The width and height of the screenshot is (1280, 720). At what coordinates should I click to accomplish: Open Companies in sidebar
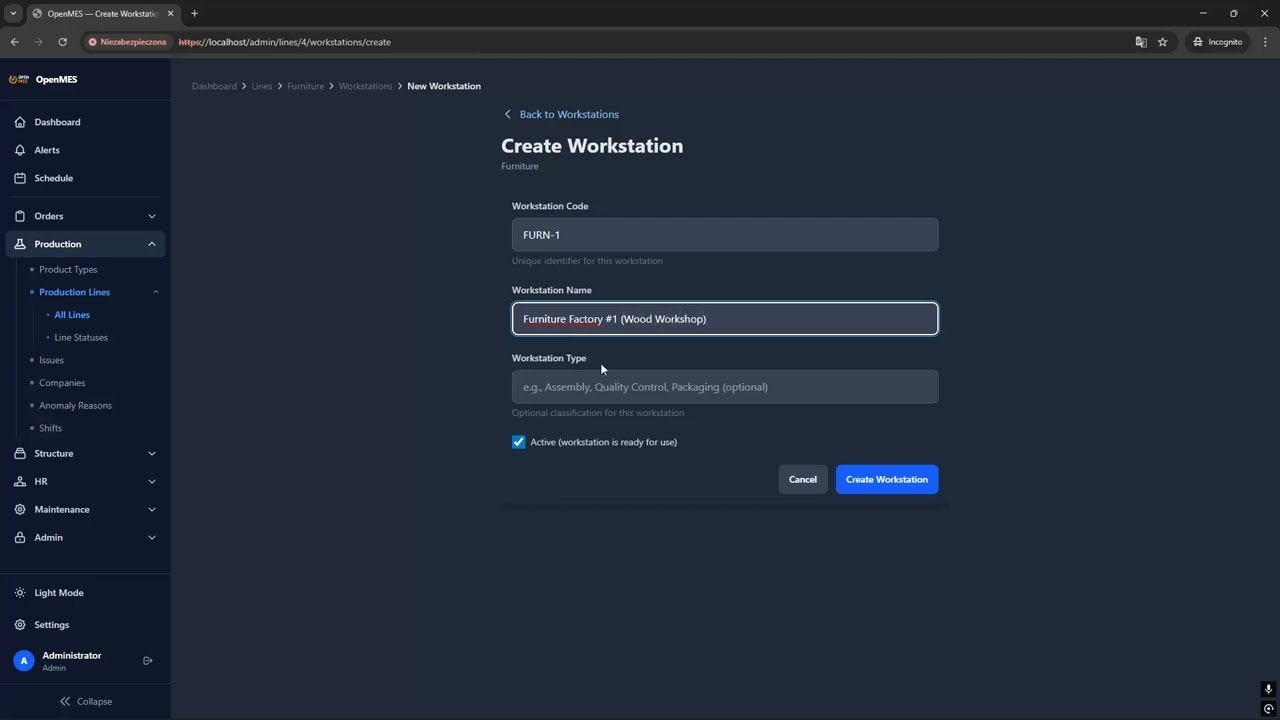[x=62, y=383]
